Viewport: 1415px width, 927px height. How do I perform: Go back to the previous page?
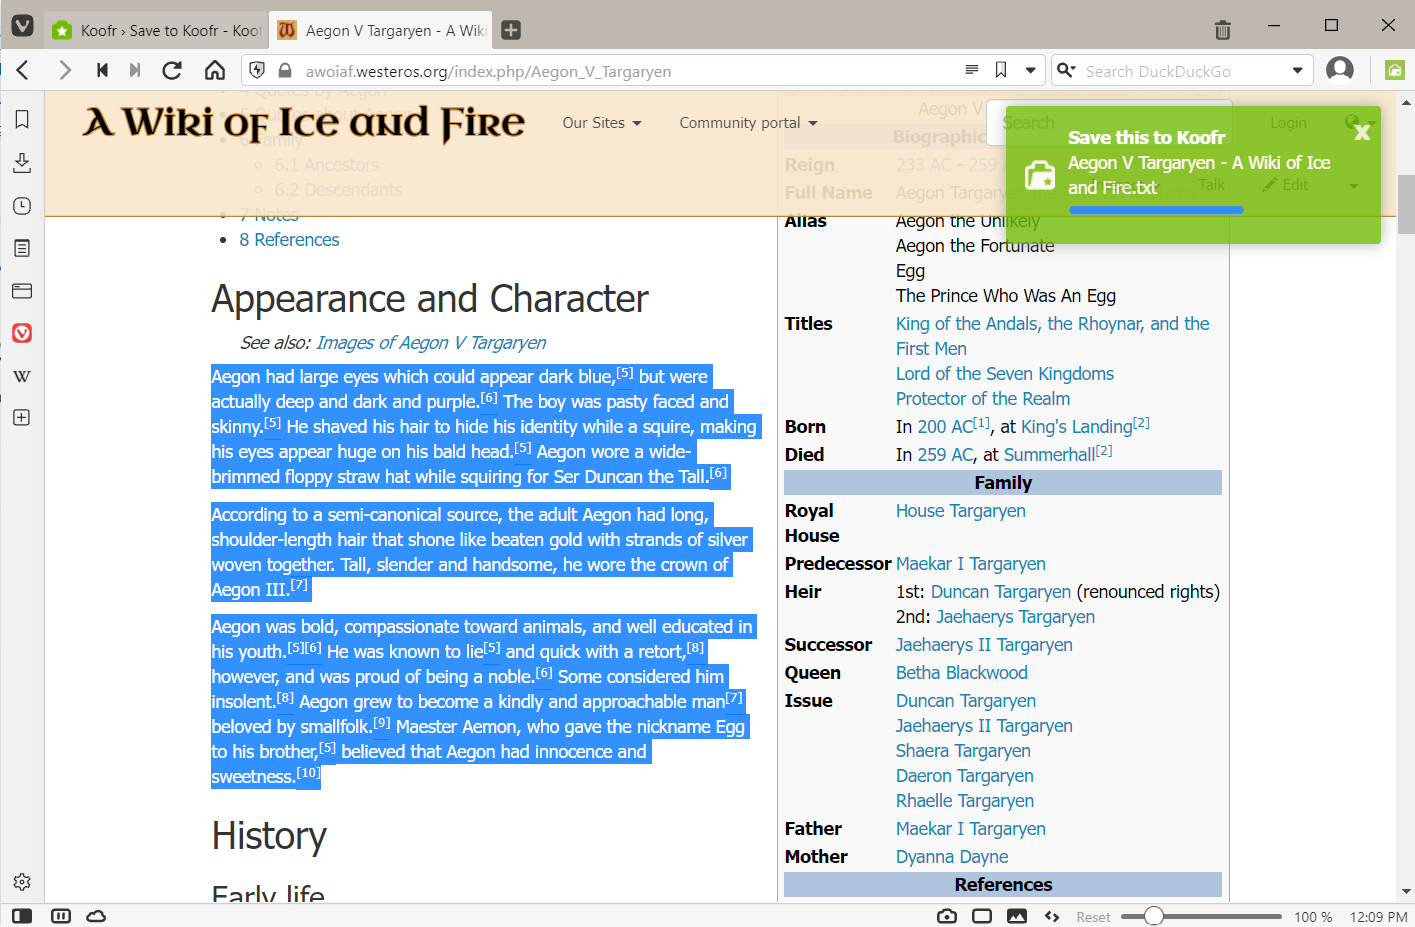pos(23,70)
